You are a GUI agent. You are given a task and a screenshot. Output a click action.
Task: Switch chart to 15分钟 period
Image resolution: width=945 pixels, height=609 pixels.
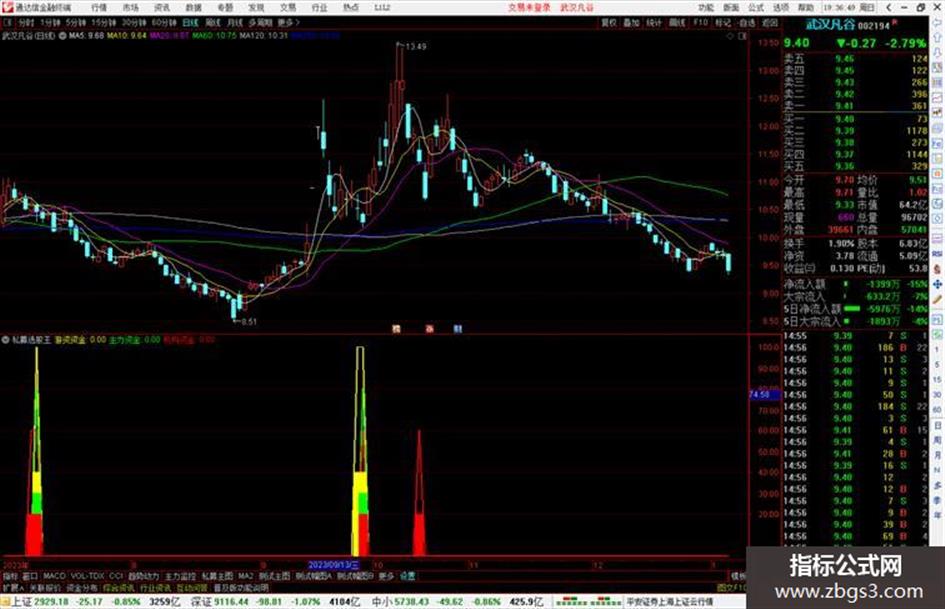[104, 22]
